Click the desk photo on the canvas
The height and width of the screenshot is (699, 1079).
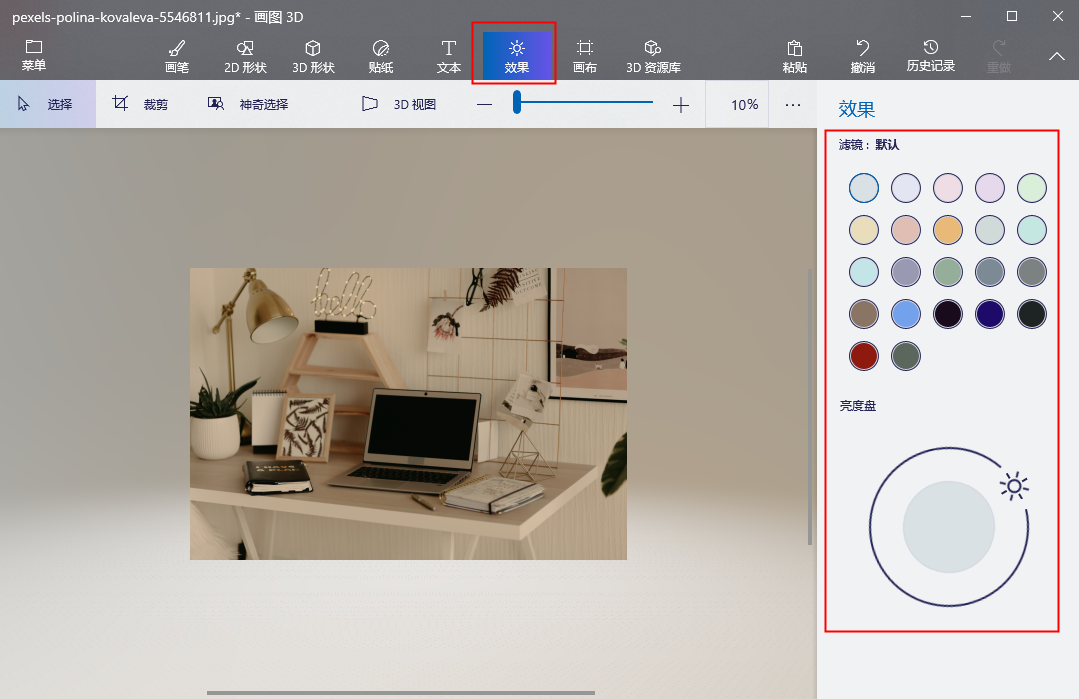point(408,413)
